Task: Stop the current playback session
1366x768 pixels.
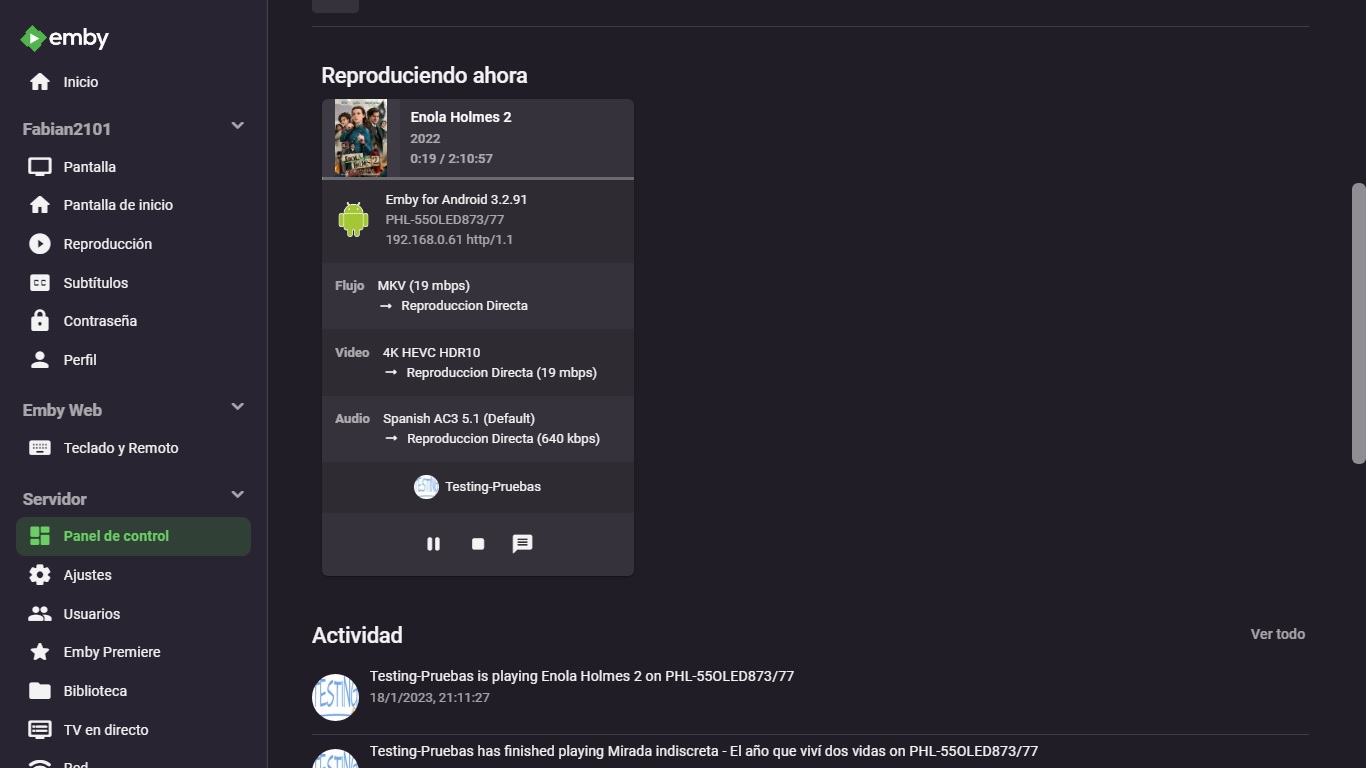Action: [478, 544]
